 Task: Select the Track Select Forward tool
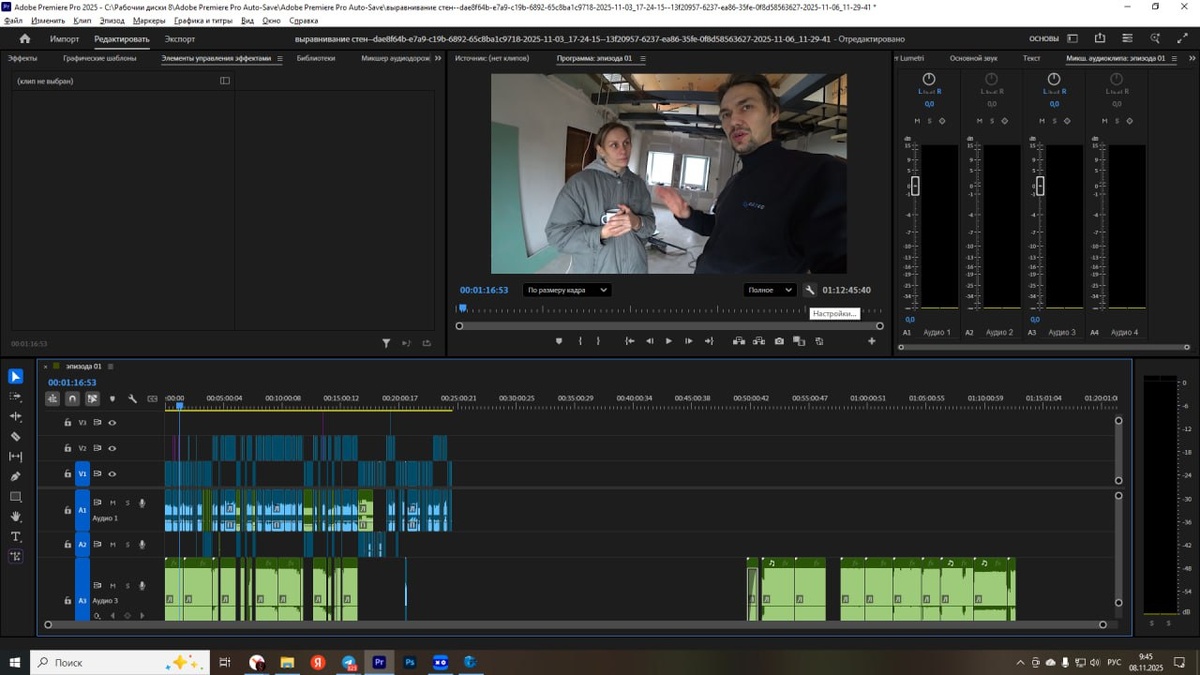tap(15, 397)
